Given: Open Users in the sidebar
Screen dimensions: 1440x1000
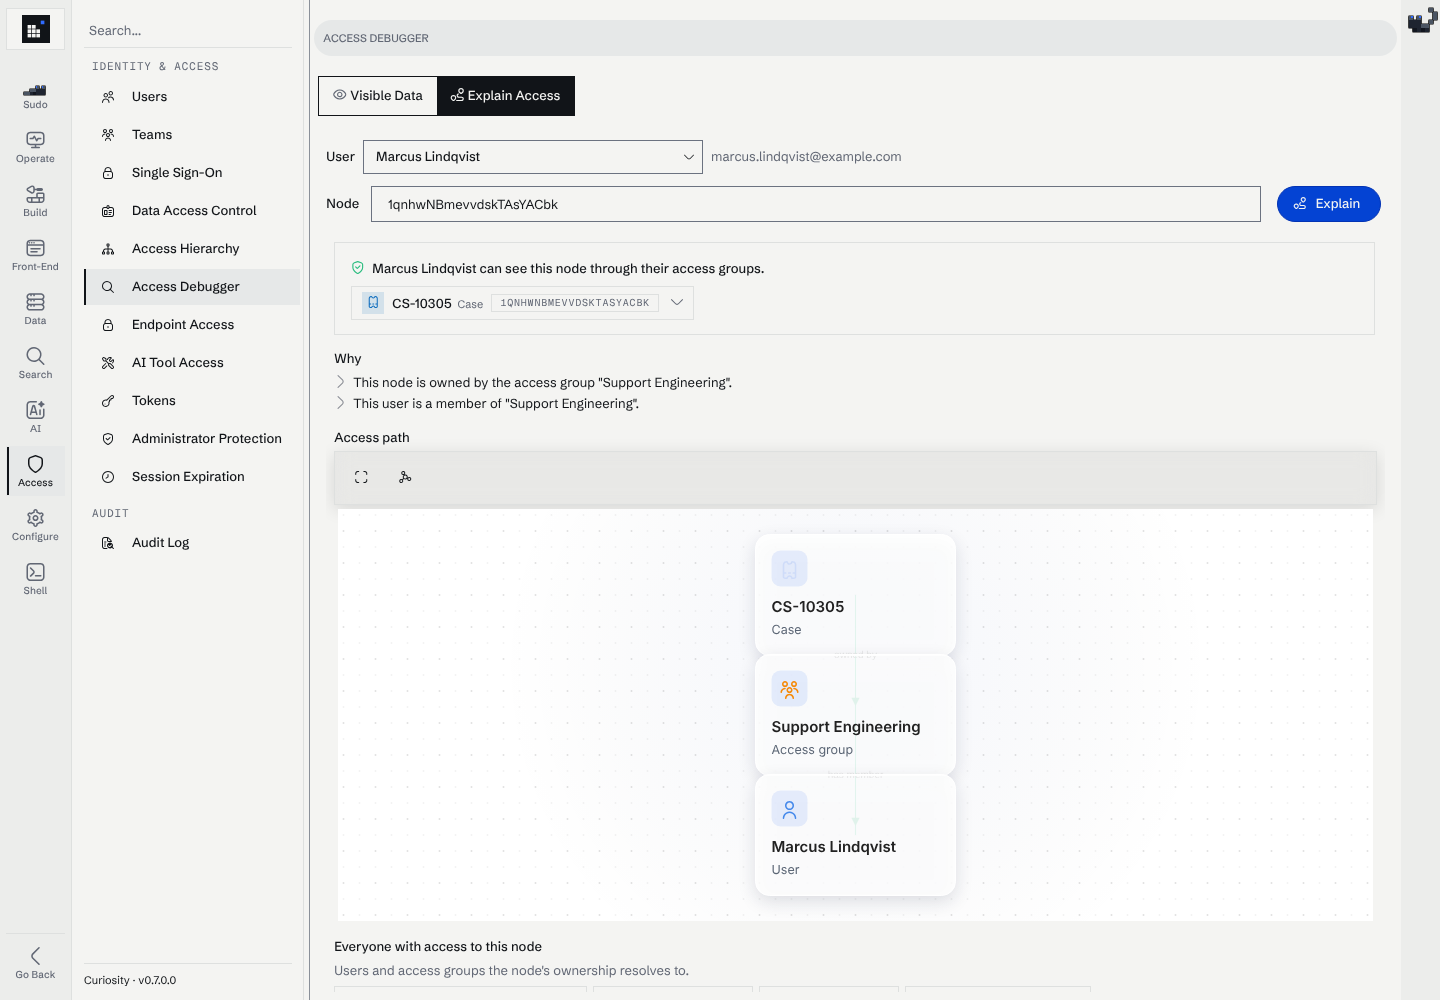Looking at the screenshot, I should 192,97.
